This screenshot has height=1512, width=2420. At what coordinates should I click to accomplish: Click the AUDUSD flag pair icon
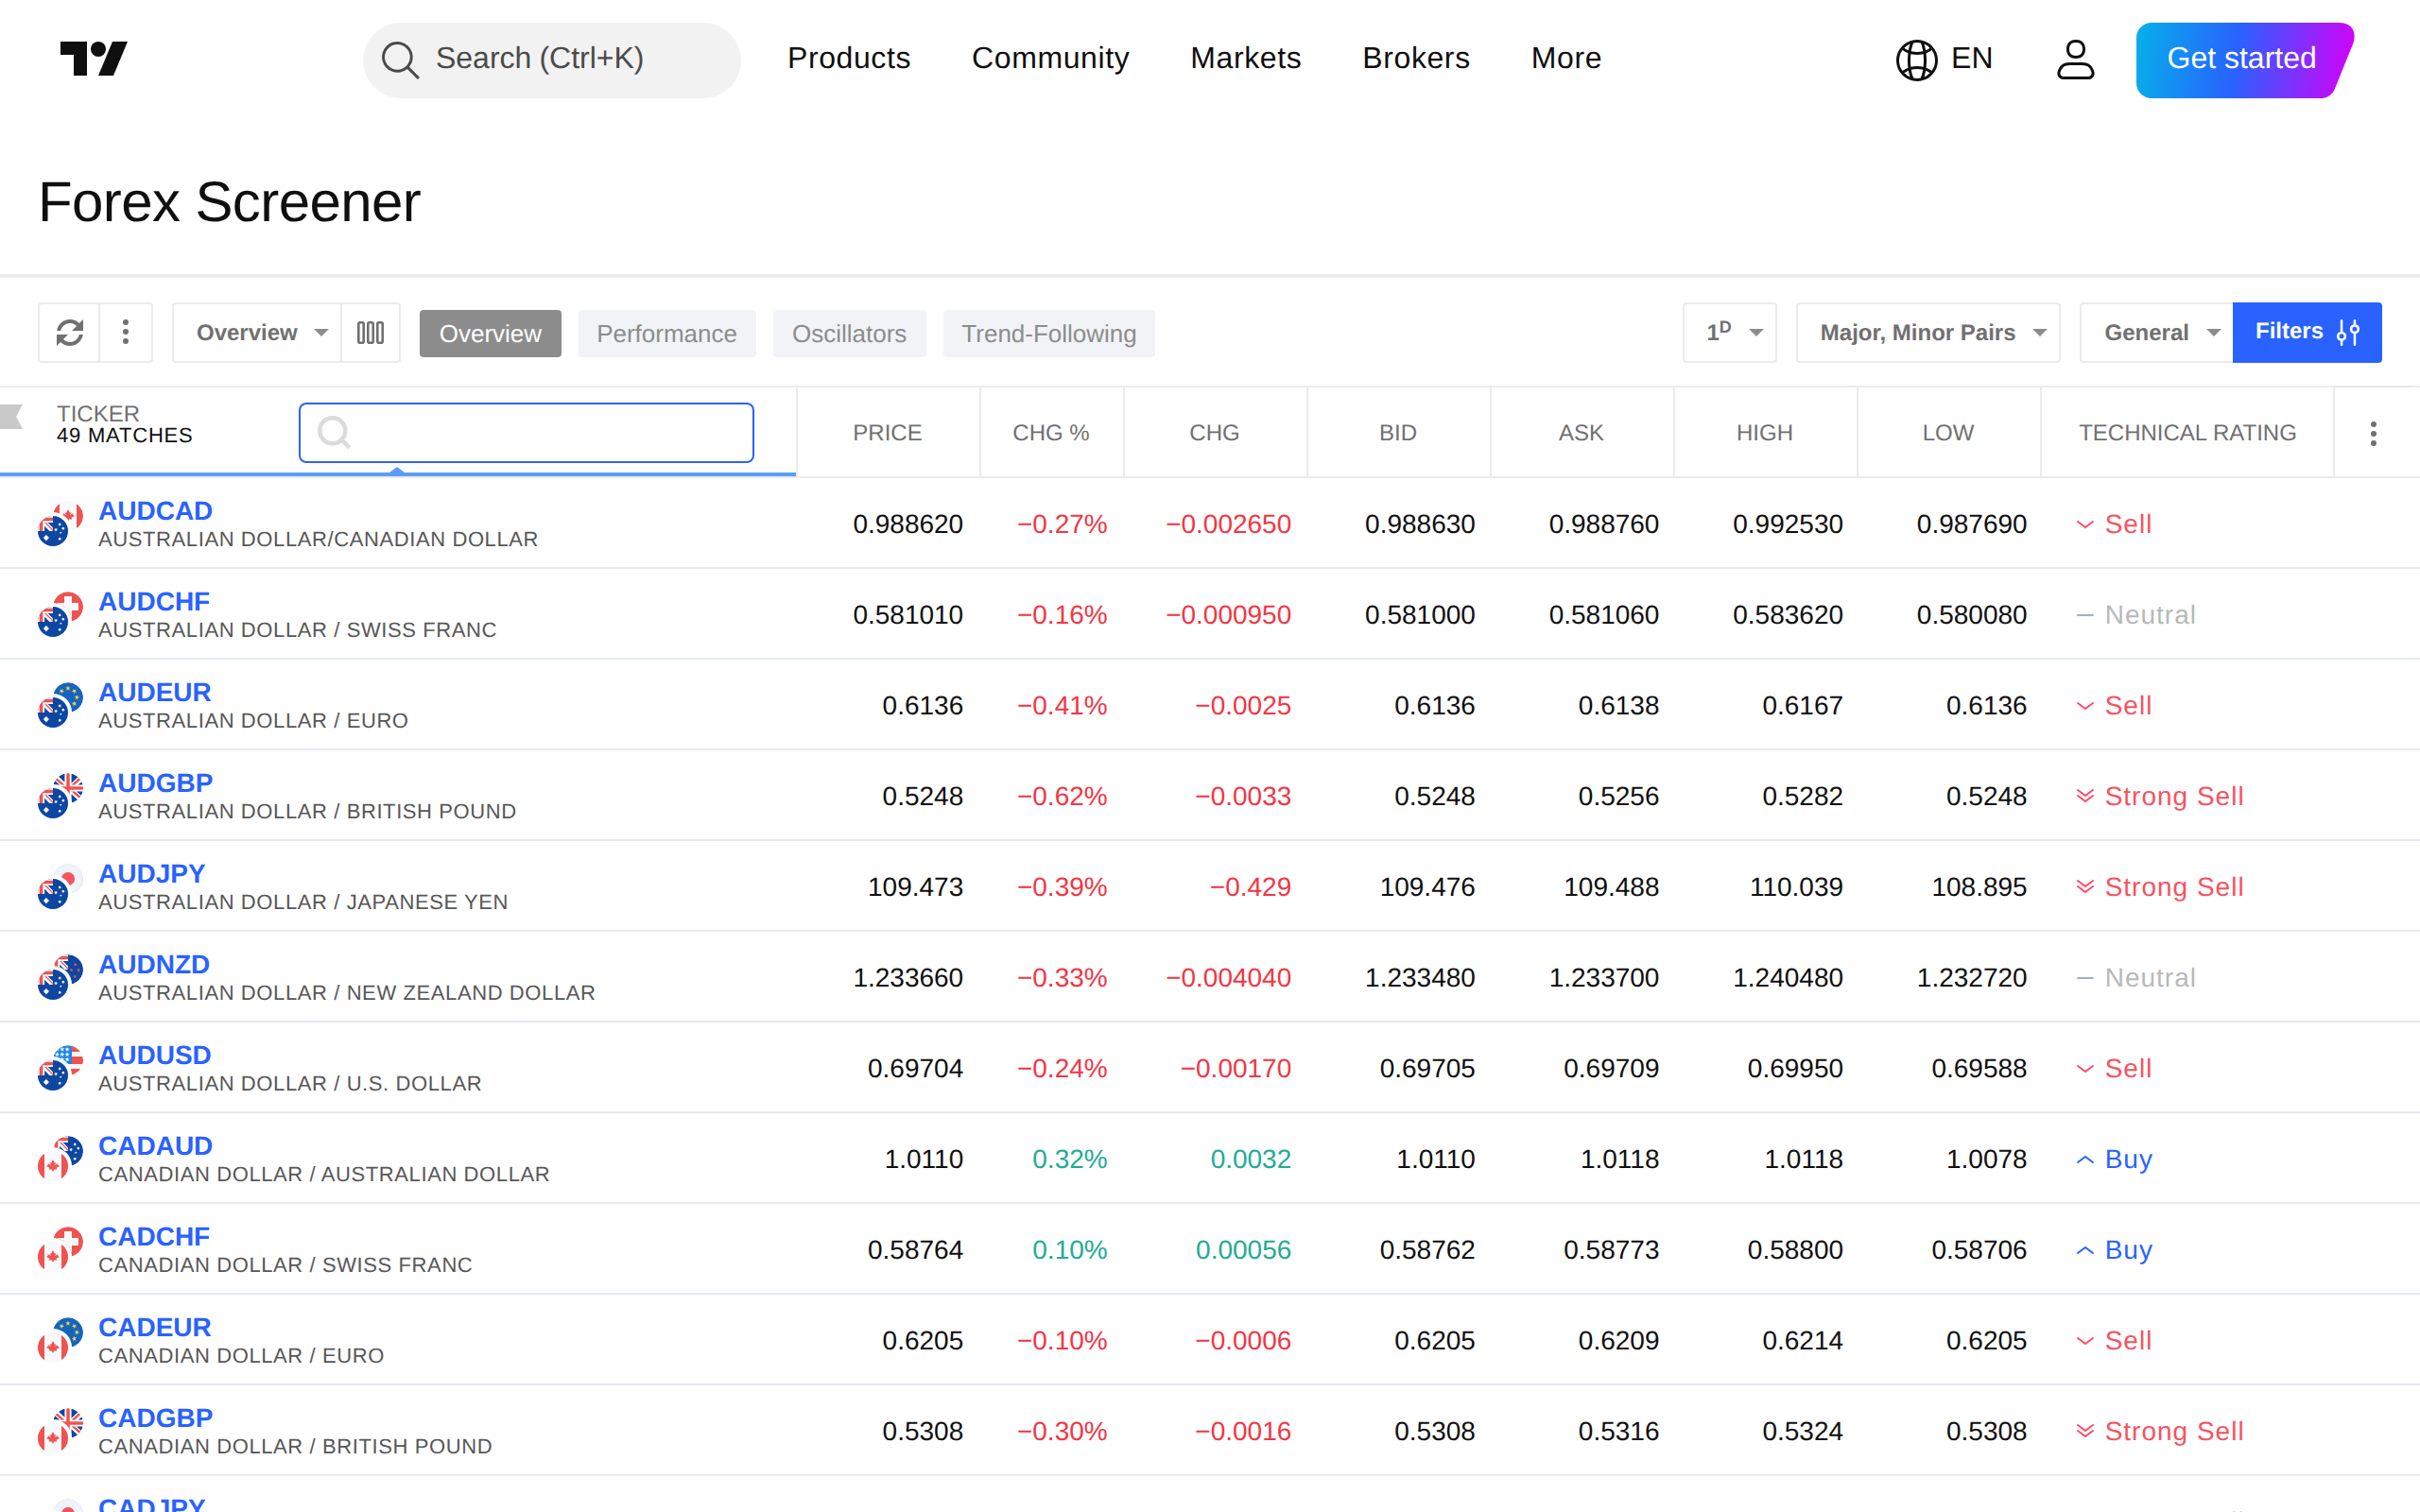[x=60, y=1068]
